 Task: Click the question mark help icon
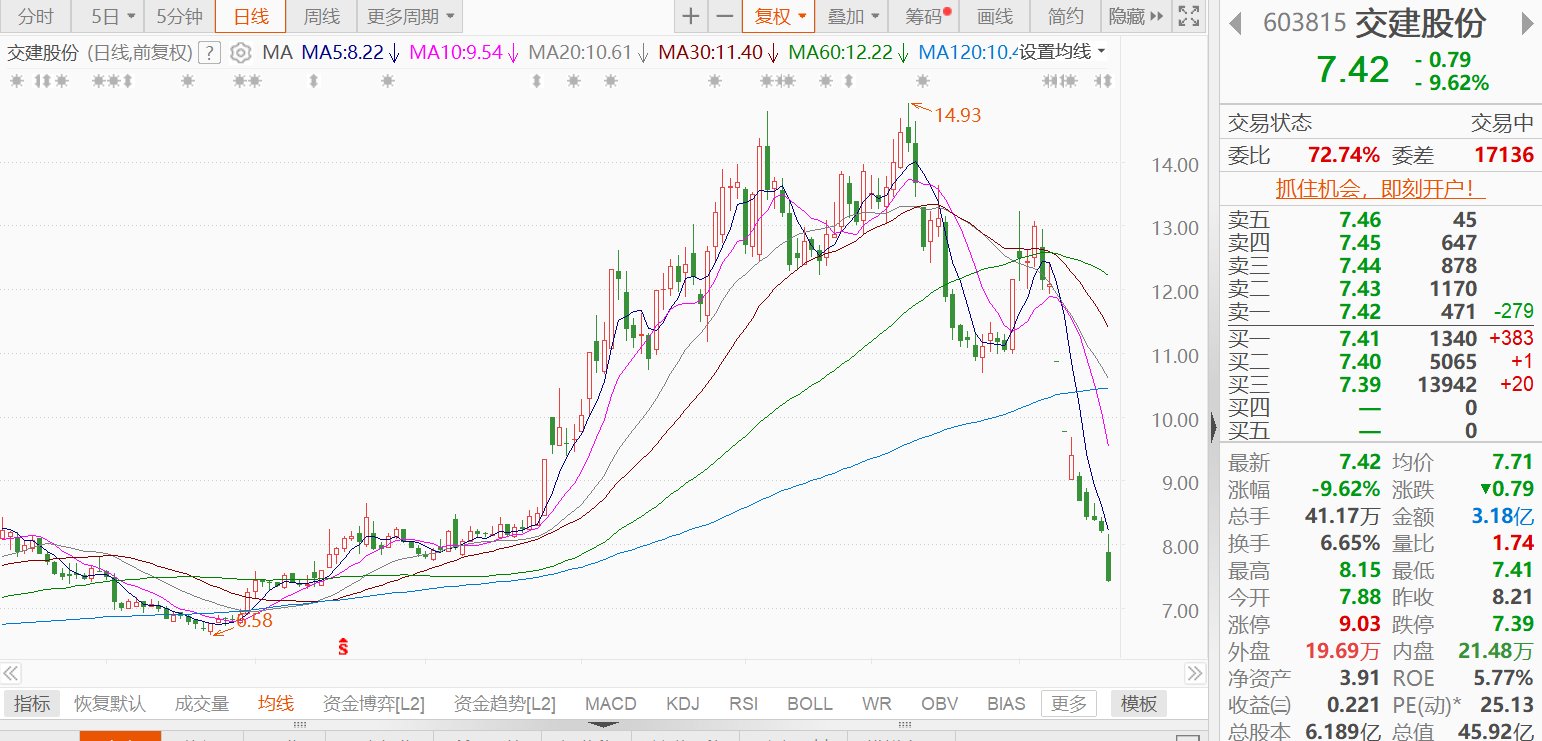[209, 52]
